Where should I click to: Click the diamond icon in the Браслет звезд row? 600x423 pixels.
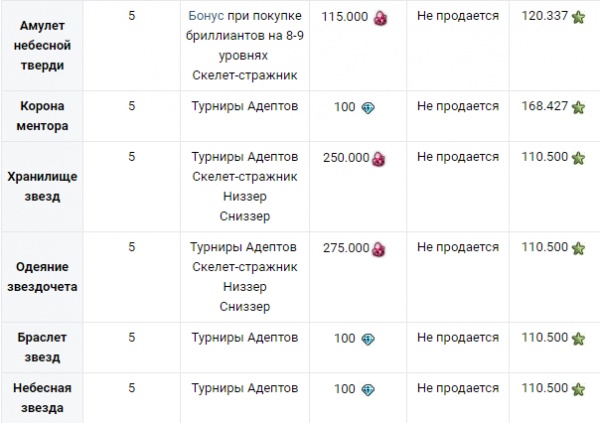click(368, 339)
